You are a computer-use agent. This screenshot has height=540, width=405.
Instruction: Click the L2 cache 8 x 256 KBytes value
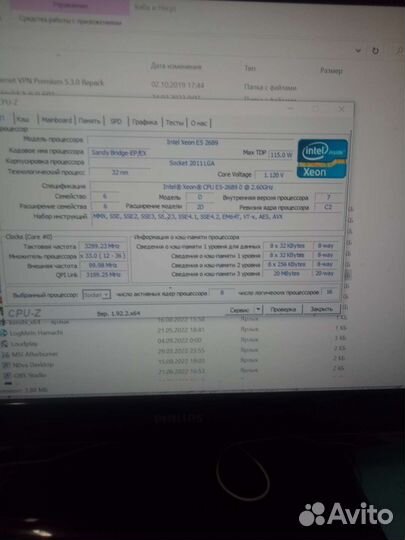288,264
